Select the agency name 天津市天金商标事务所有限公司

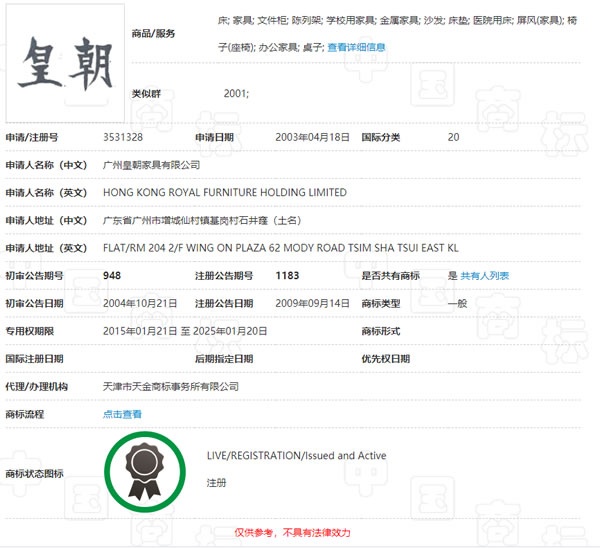click(x=171, y=387)
